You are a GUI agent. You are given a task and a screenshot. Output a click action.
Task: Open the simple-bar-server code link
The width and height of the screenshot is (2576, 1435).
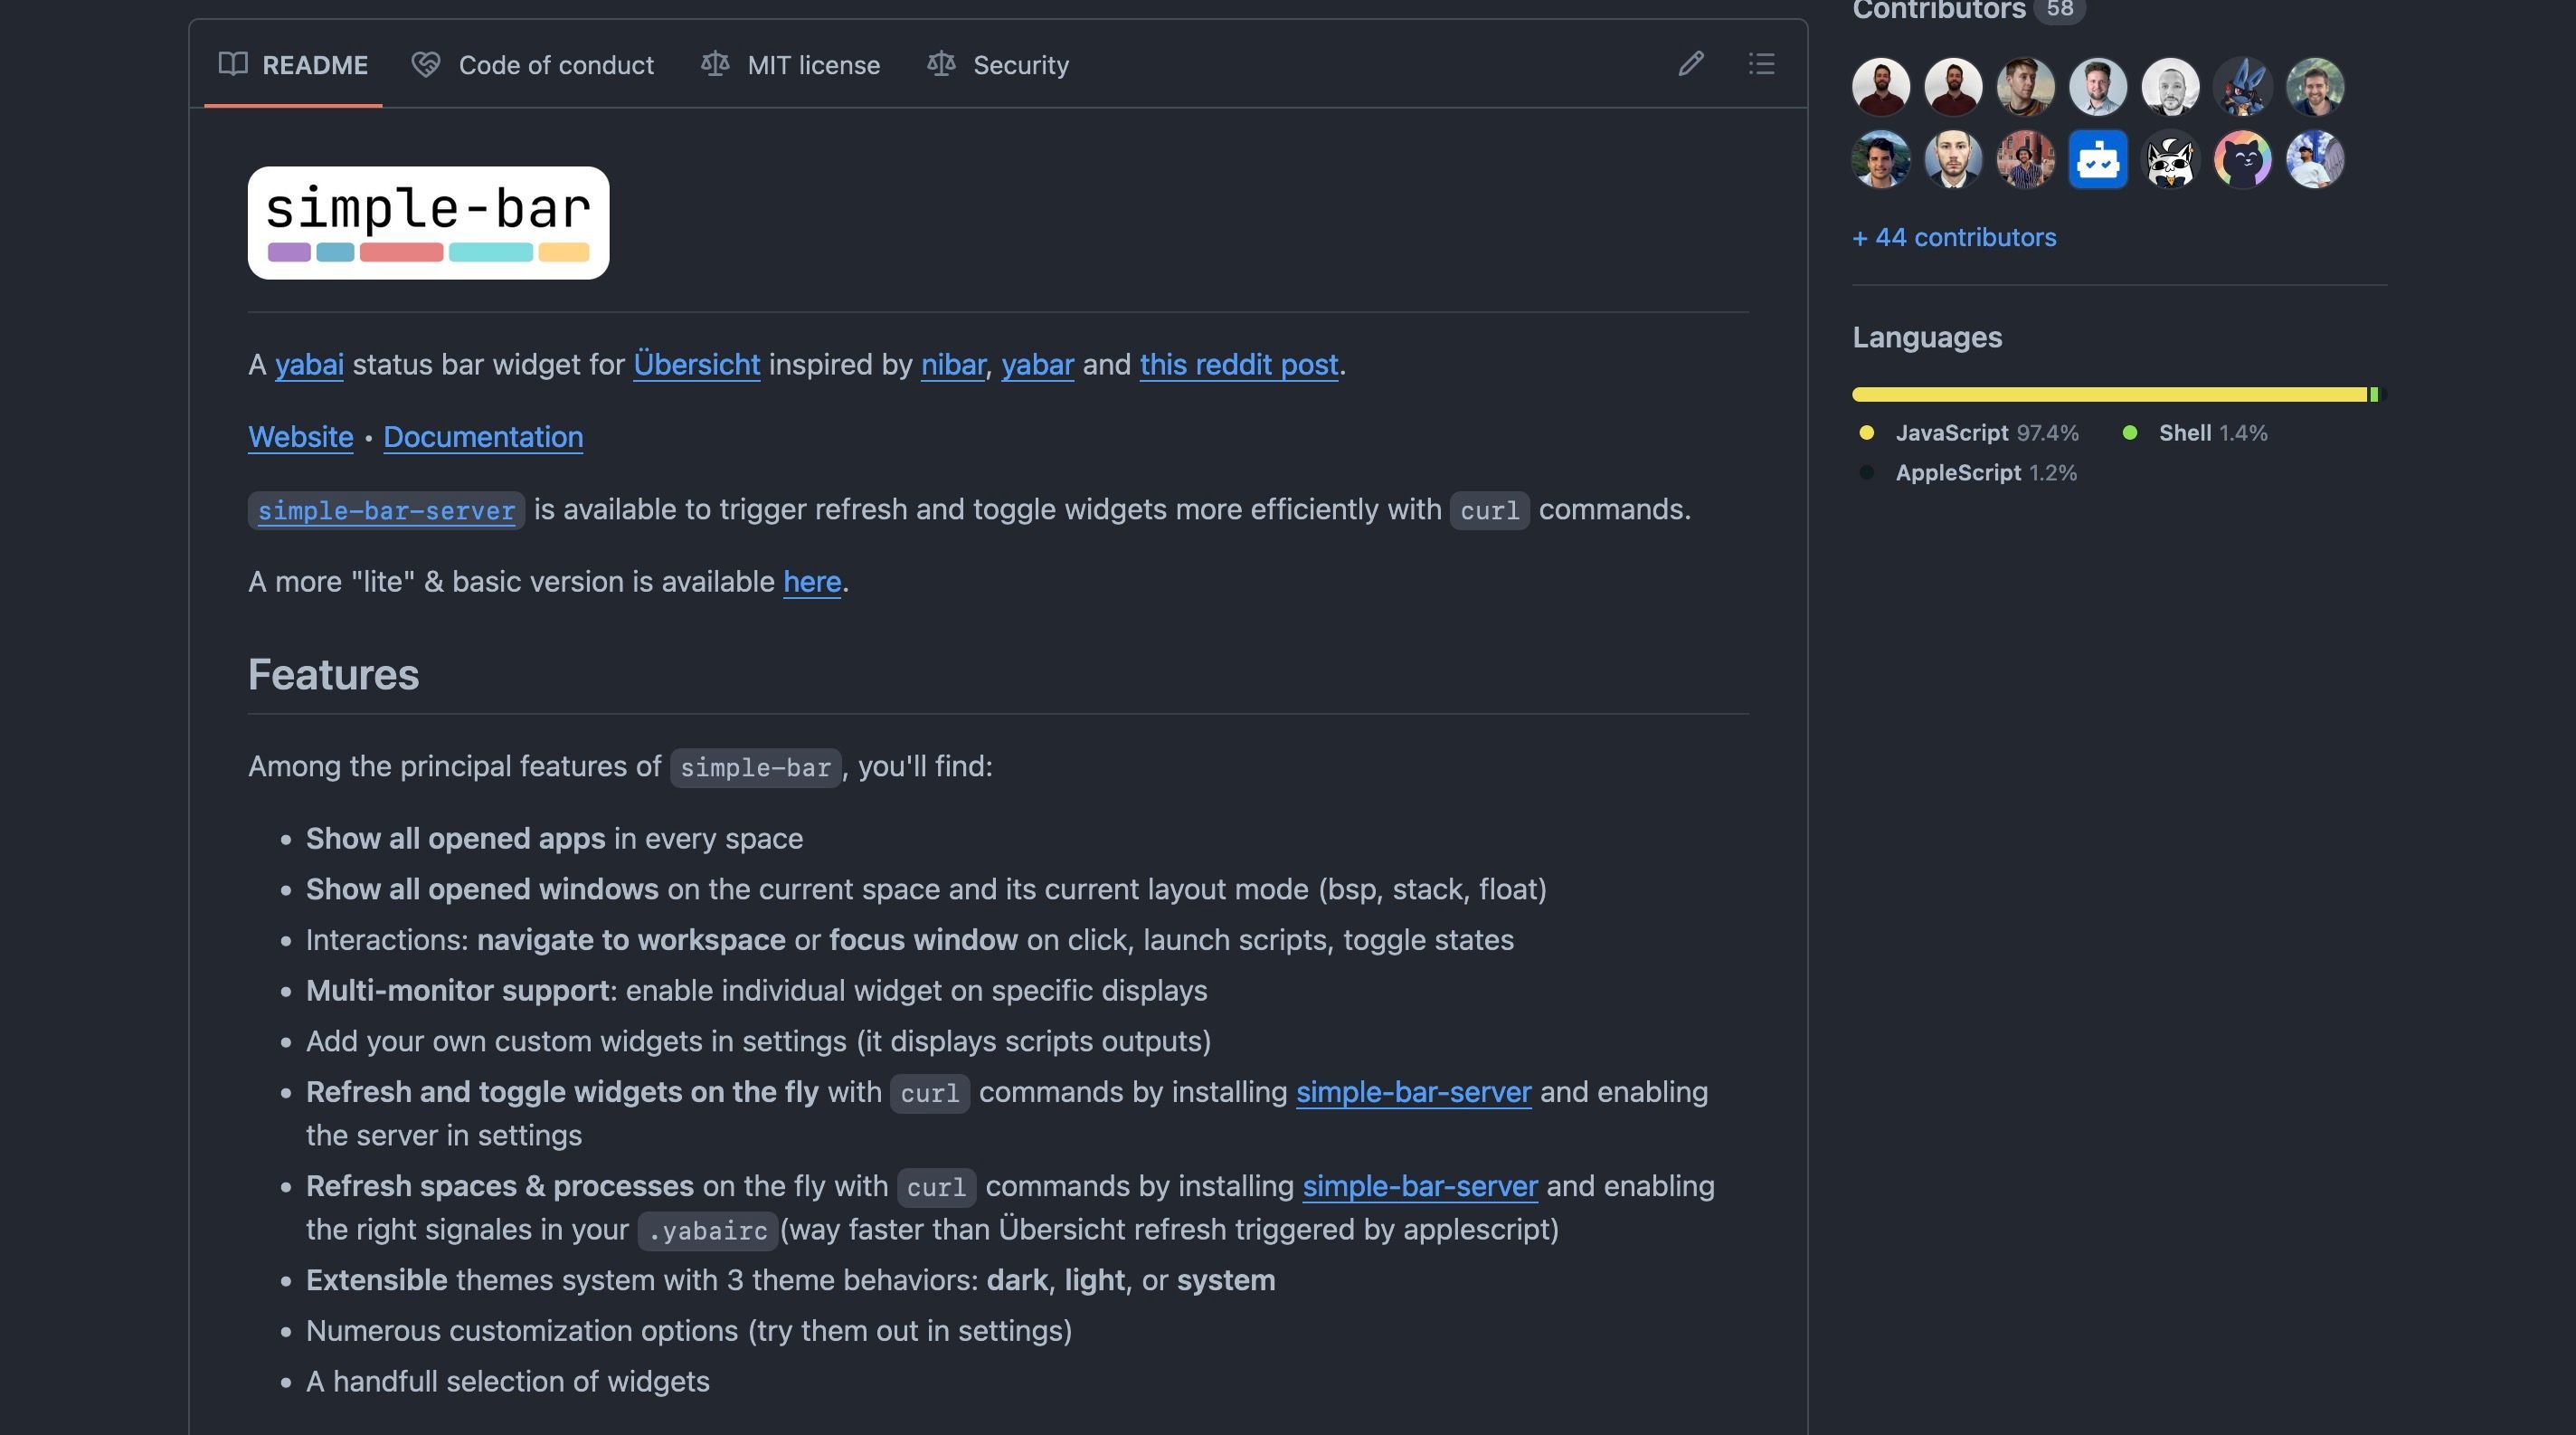coord(386,511)
